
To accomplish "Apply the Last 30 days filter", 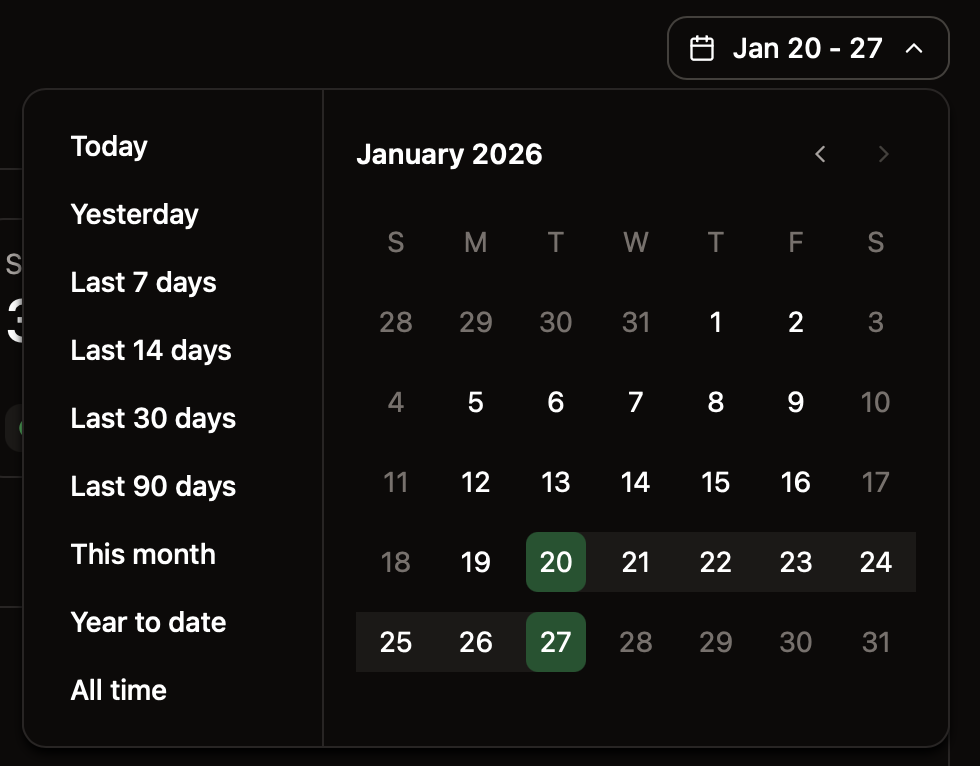I will coord(153,418).
